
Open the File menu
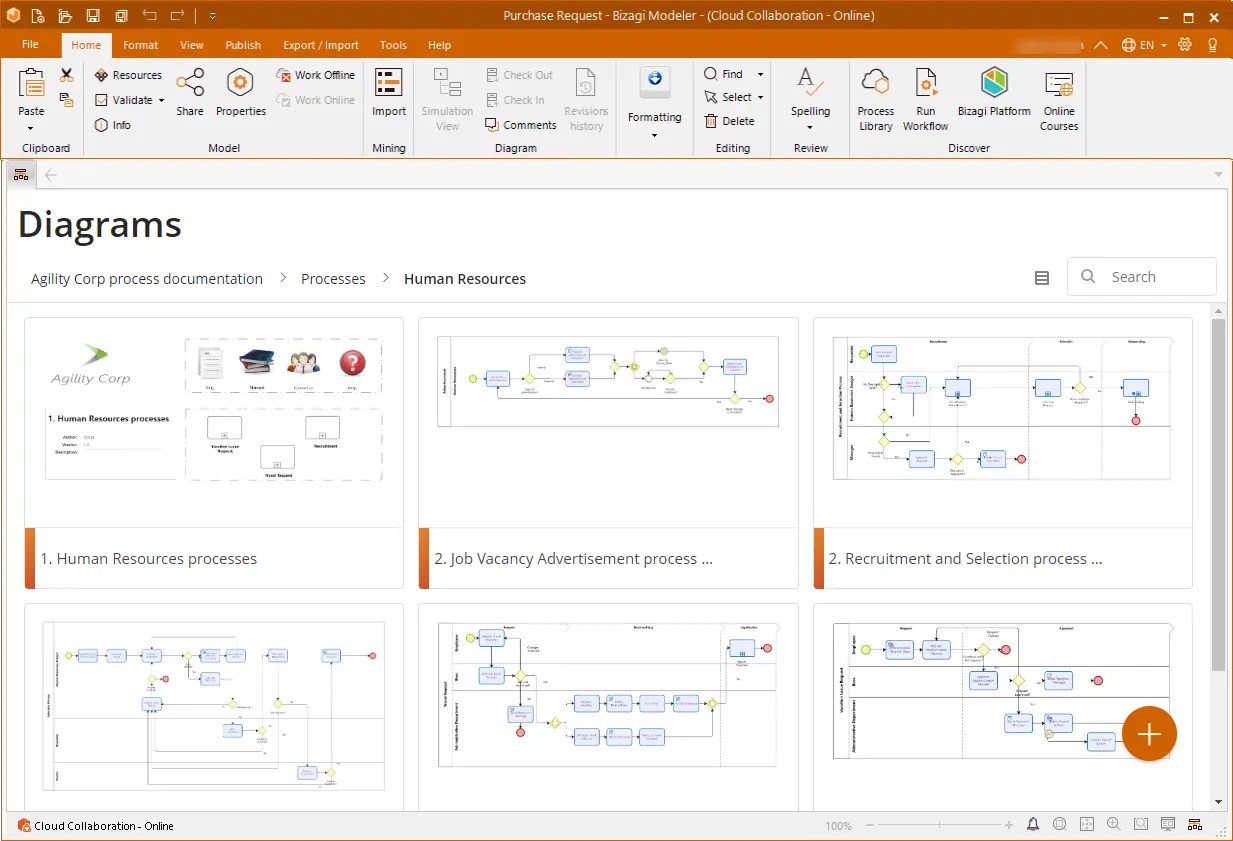click(x=30, y=45)
